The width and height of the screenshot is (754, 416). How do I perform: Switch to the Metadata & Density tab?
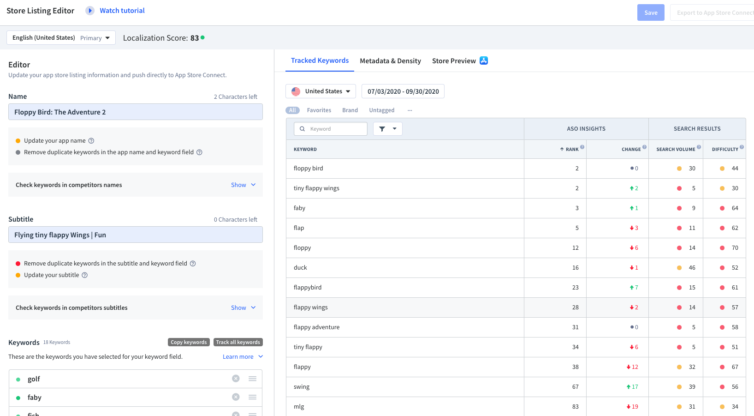coord(390,61)
